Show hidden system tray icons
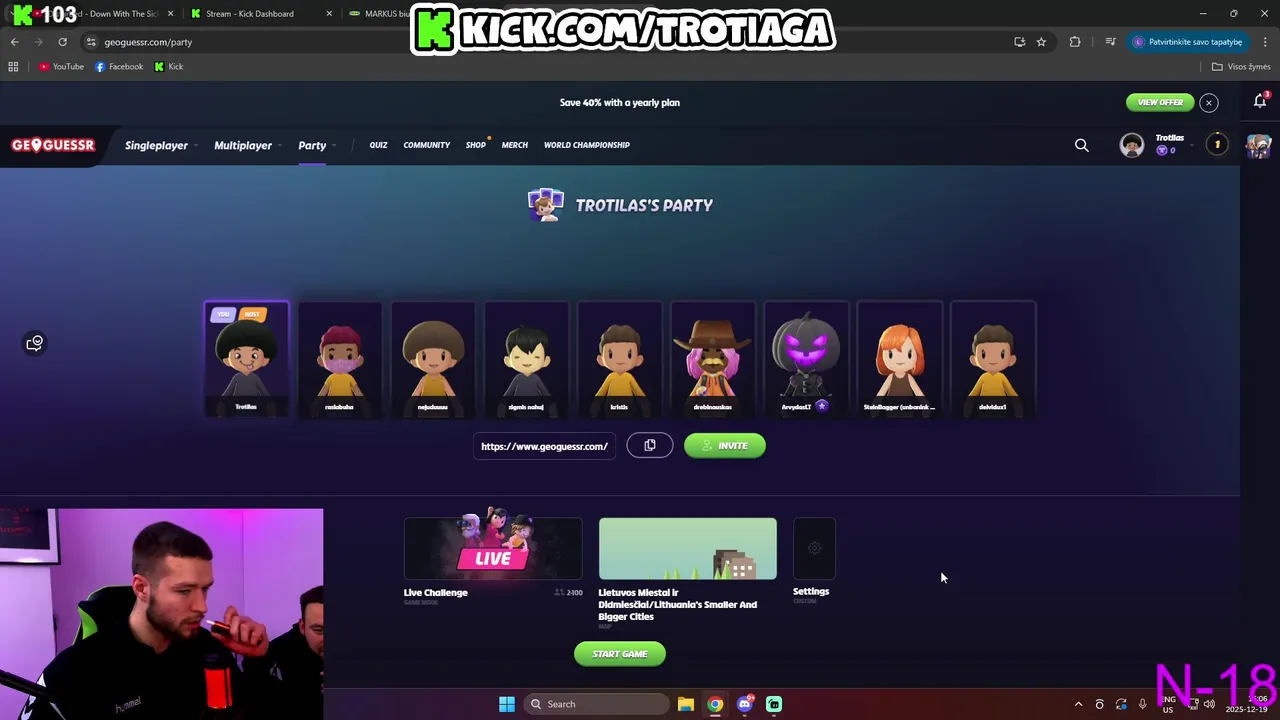Image resolution: width=1280 pixels, height=720 pixels. tap(1078, 704)
